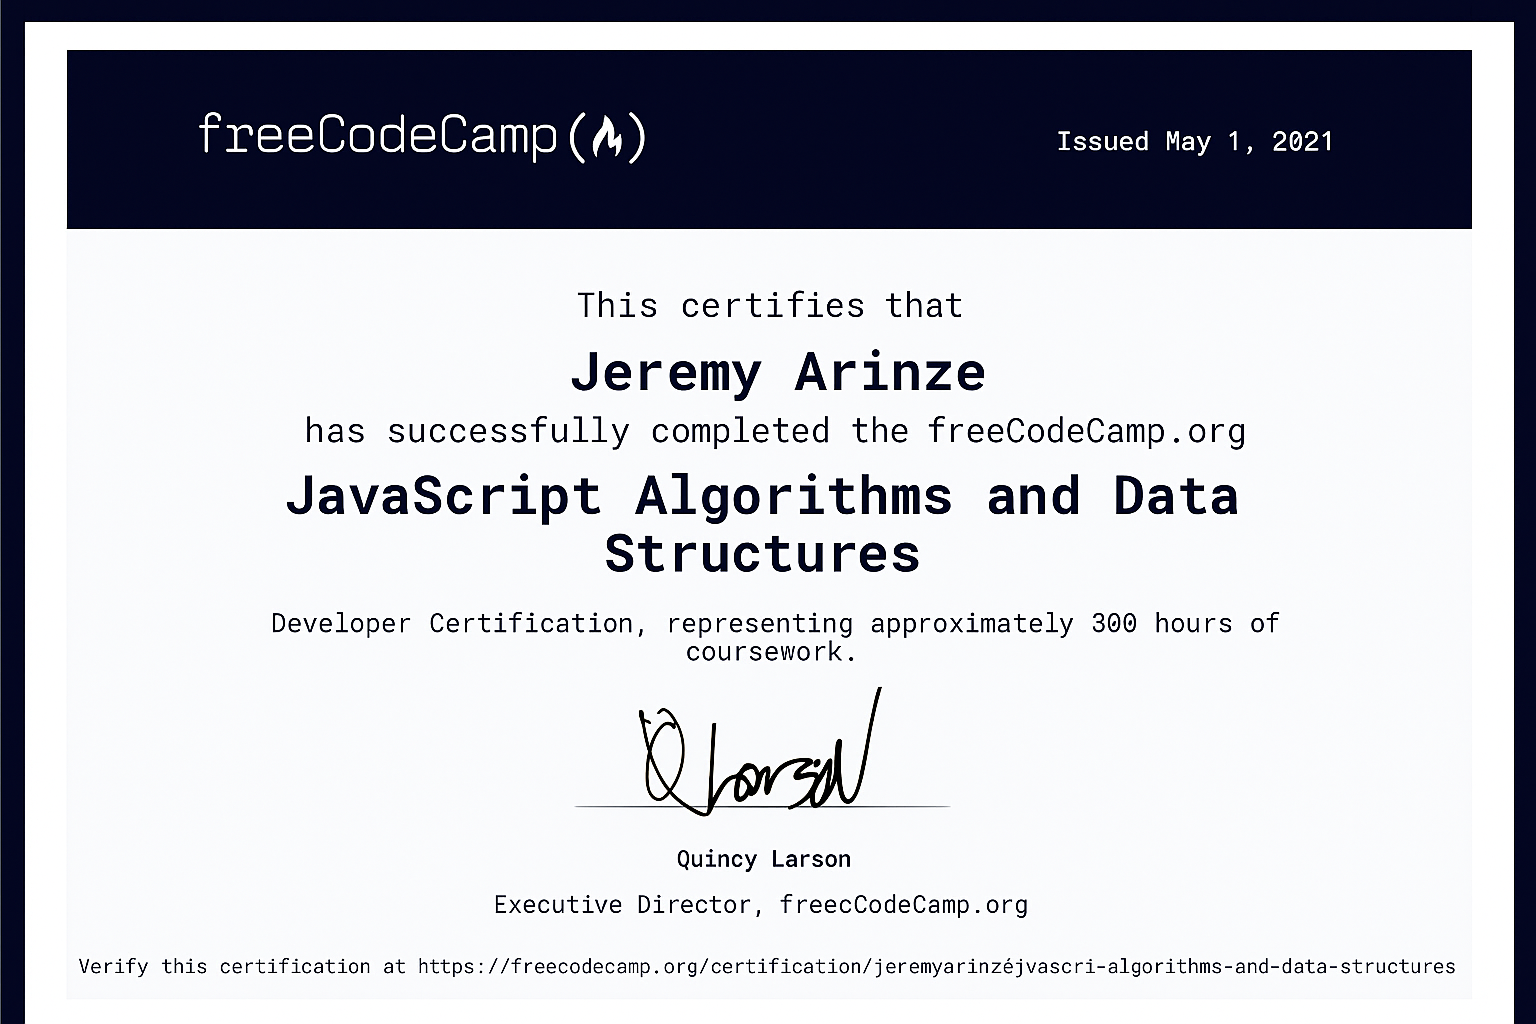Viewport: 1536px width, 1024px height.
Task: Click the printed name Quincy Larson
Action: click(x=763, y=859)
